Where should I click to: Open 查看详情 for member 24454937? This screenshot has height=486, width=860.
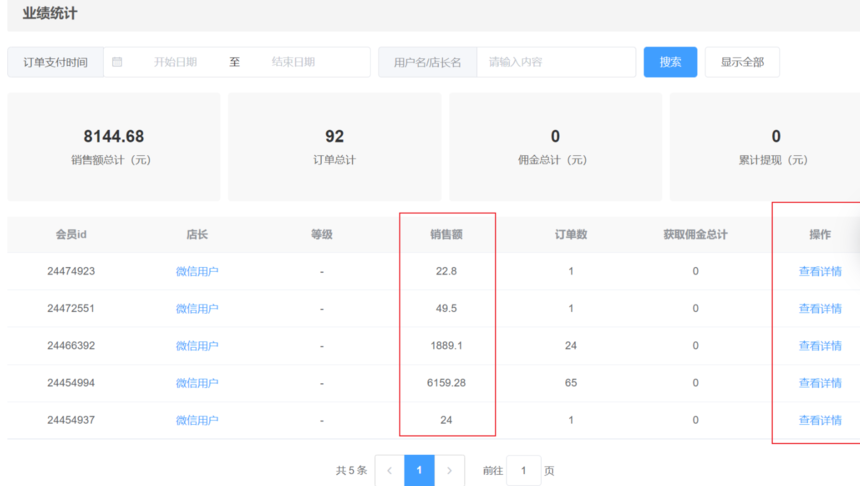point(819,420)
